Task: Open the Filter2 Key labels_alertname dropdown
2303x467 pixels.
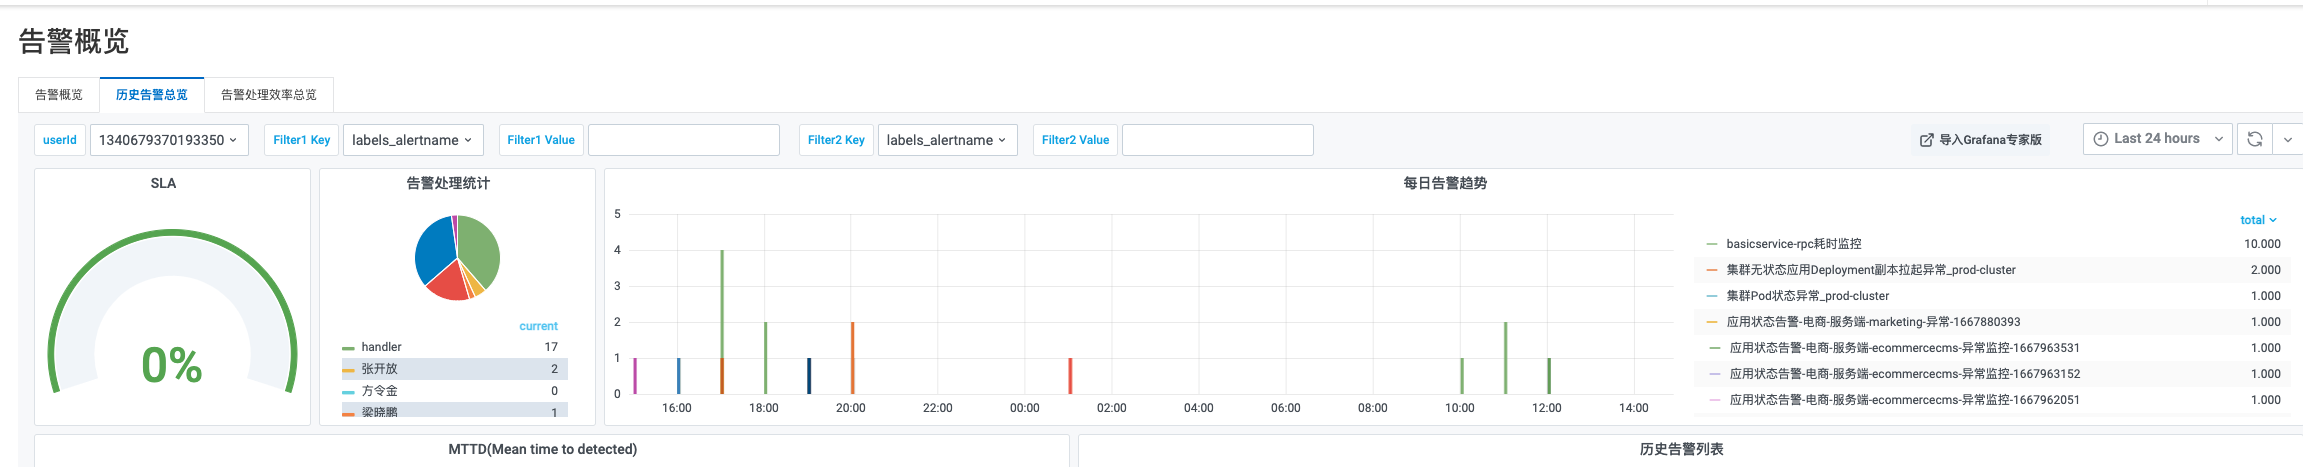Action: pyautogui.click(x=947, y=140)
